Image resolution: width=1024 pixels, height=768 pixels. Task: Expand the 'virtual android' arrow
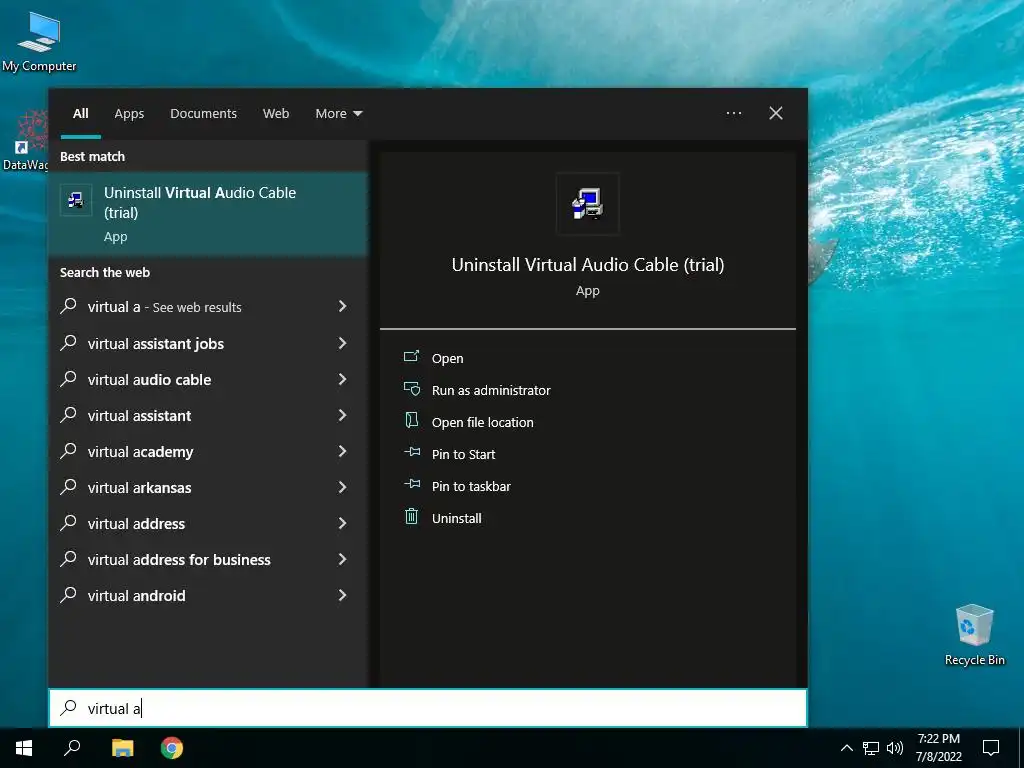(342, 595)
